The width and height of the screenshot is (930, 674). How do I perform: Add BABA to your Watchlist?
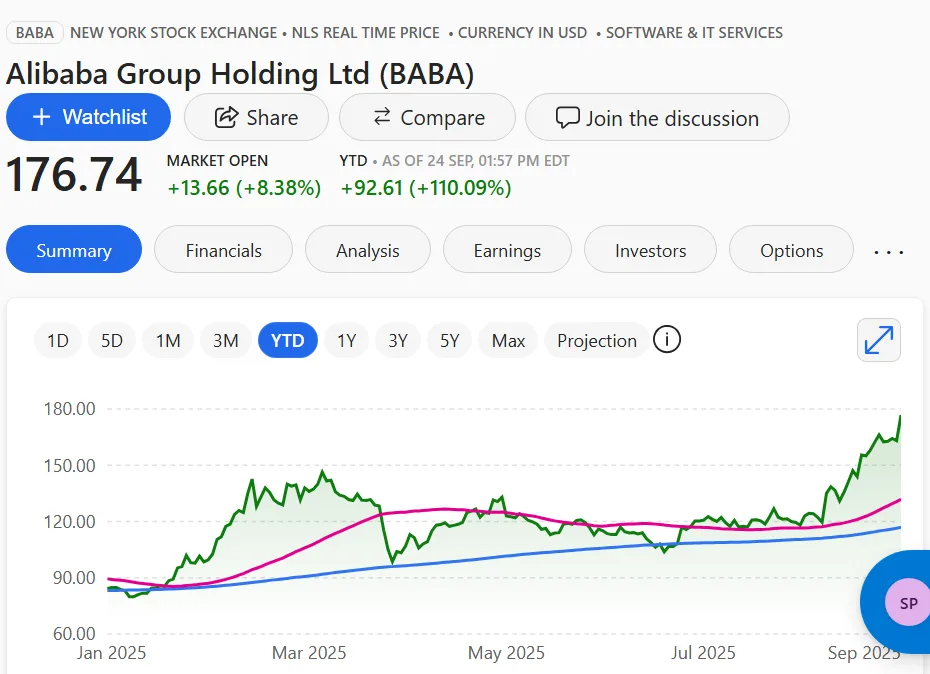tap(88, 117)
